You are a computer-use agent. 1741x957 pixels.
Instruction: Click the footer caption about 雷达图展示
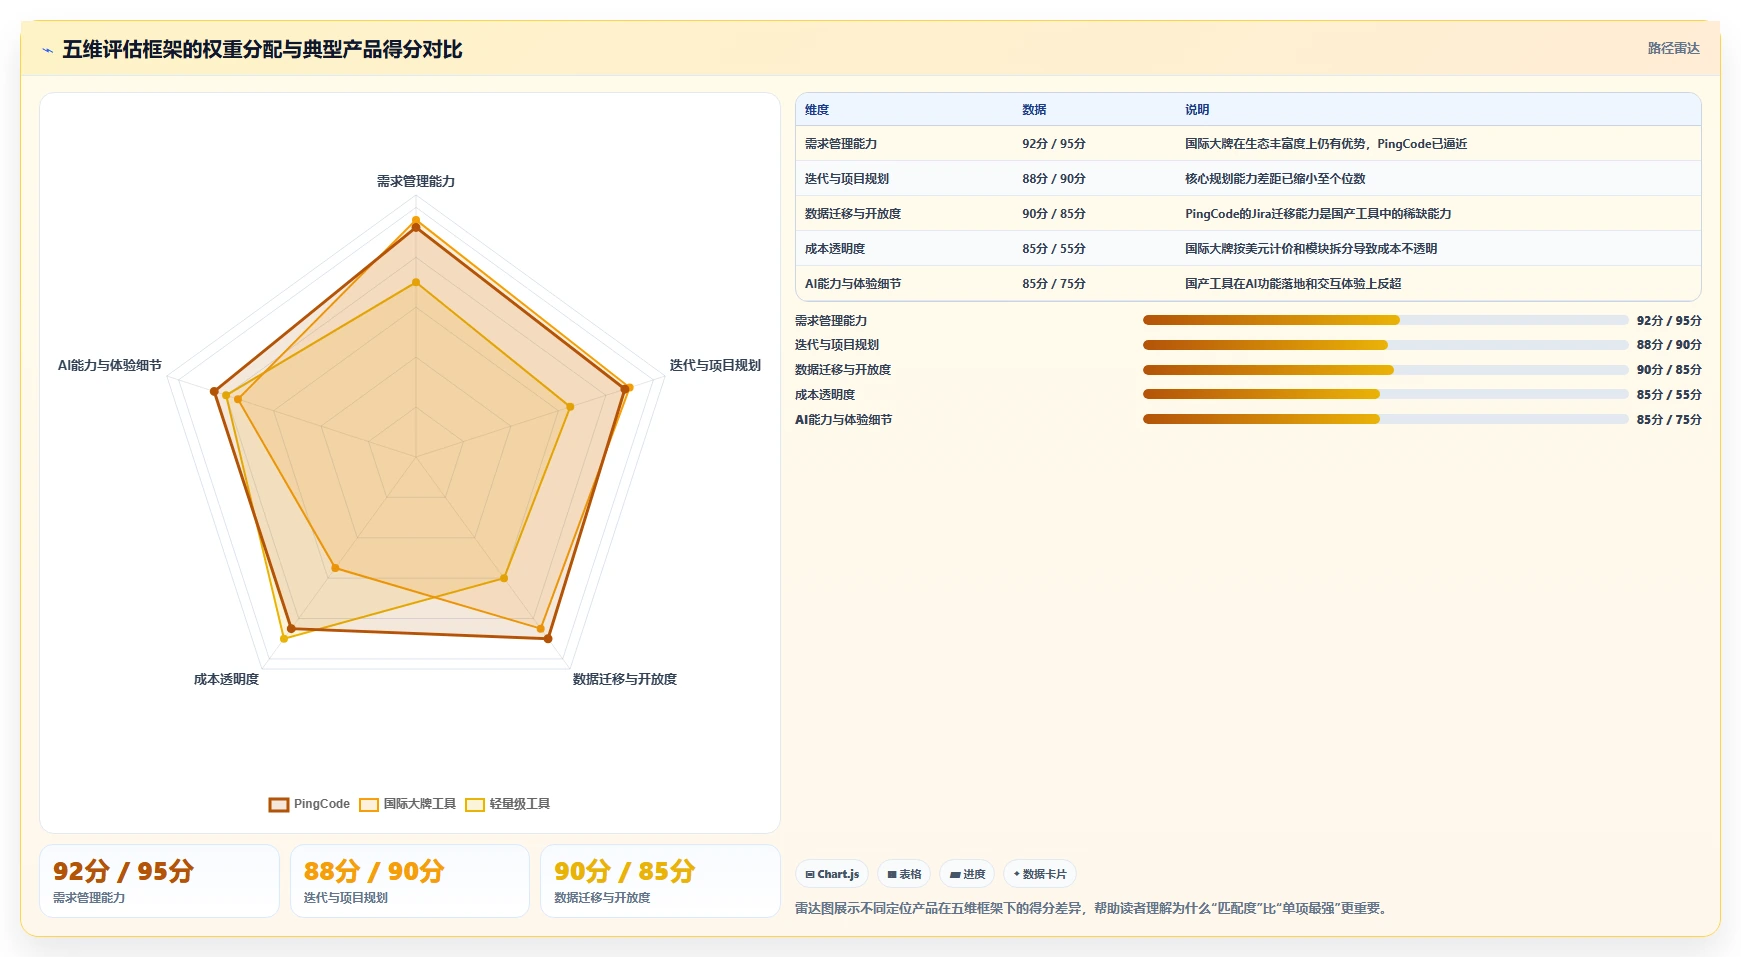click(1094, 908)
